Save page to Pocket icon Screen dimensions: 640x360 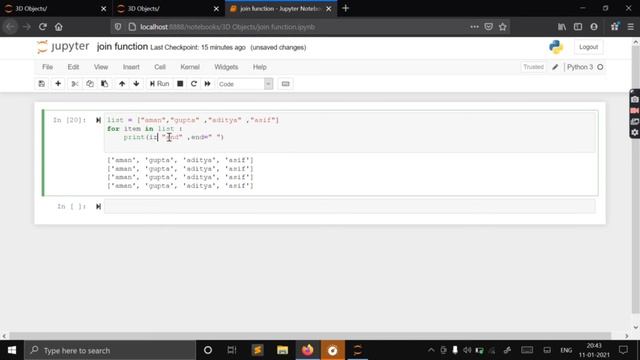pyautogui.click(x=488, y=27)
